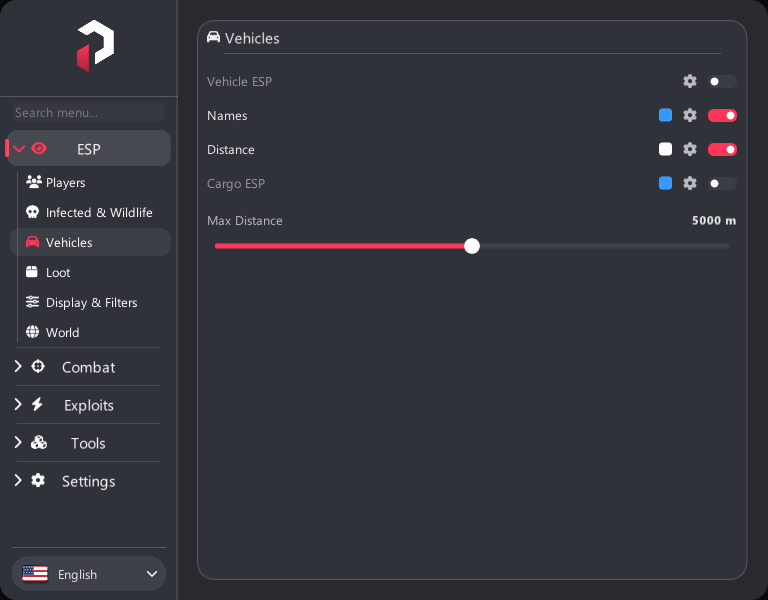Click the "Vehicle ESP" label text

pos(240,81)
